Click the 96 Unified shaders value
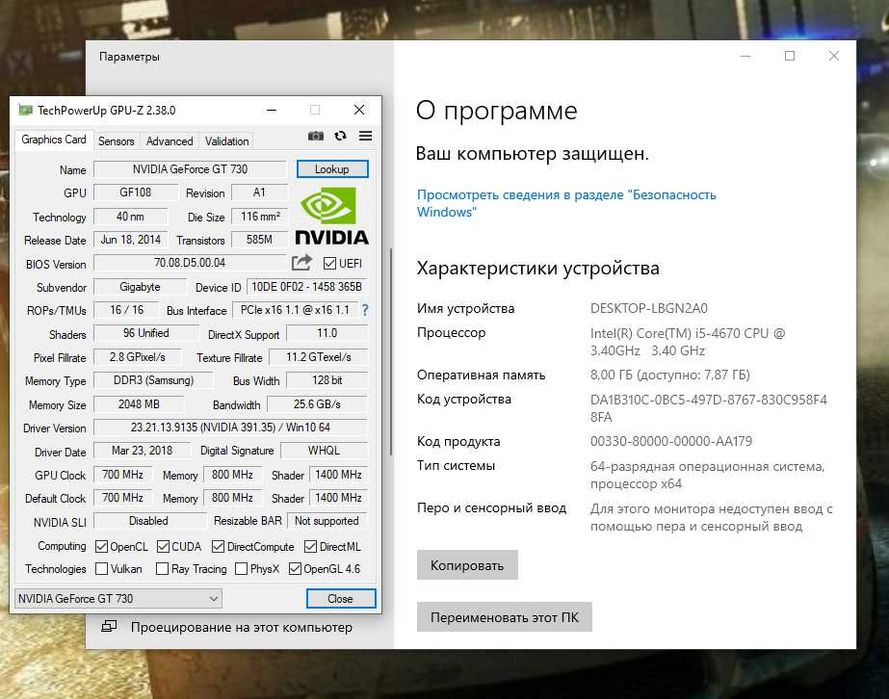Viewport: 889px width, 699px height. [x=146, y=333]
